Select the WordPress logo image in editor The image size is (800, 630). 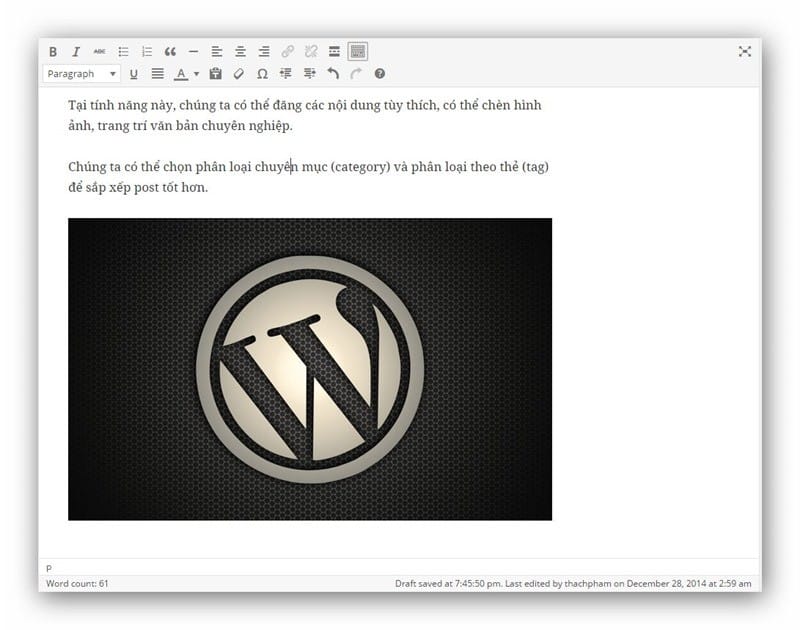(x=310, y=369)
